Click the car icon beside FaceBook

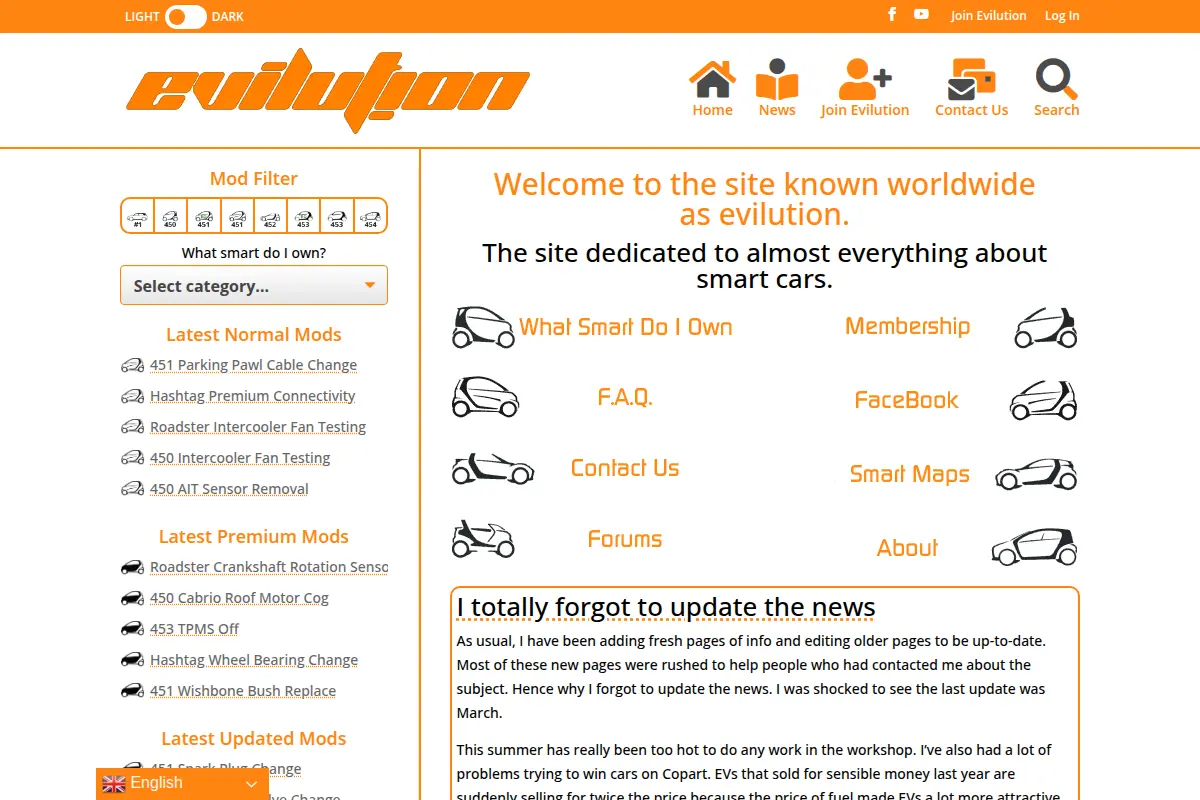pyautogui.click(x=1044, y=400)
